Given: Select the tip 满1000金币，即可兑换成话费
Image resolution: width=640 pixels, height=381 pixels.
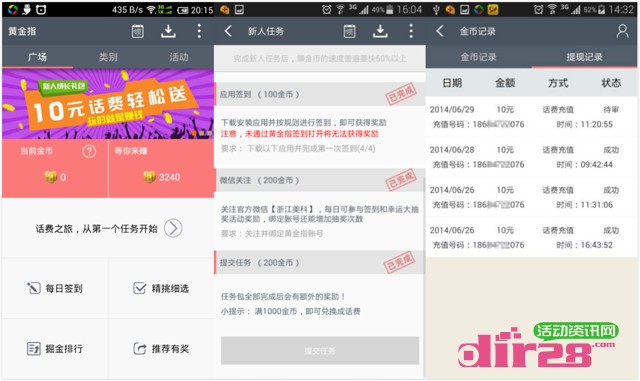Looking at the screenshot, I should 307,311.
